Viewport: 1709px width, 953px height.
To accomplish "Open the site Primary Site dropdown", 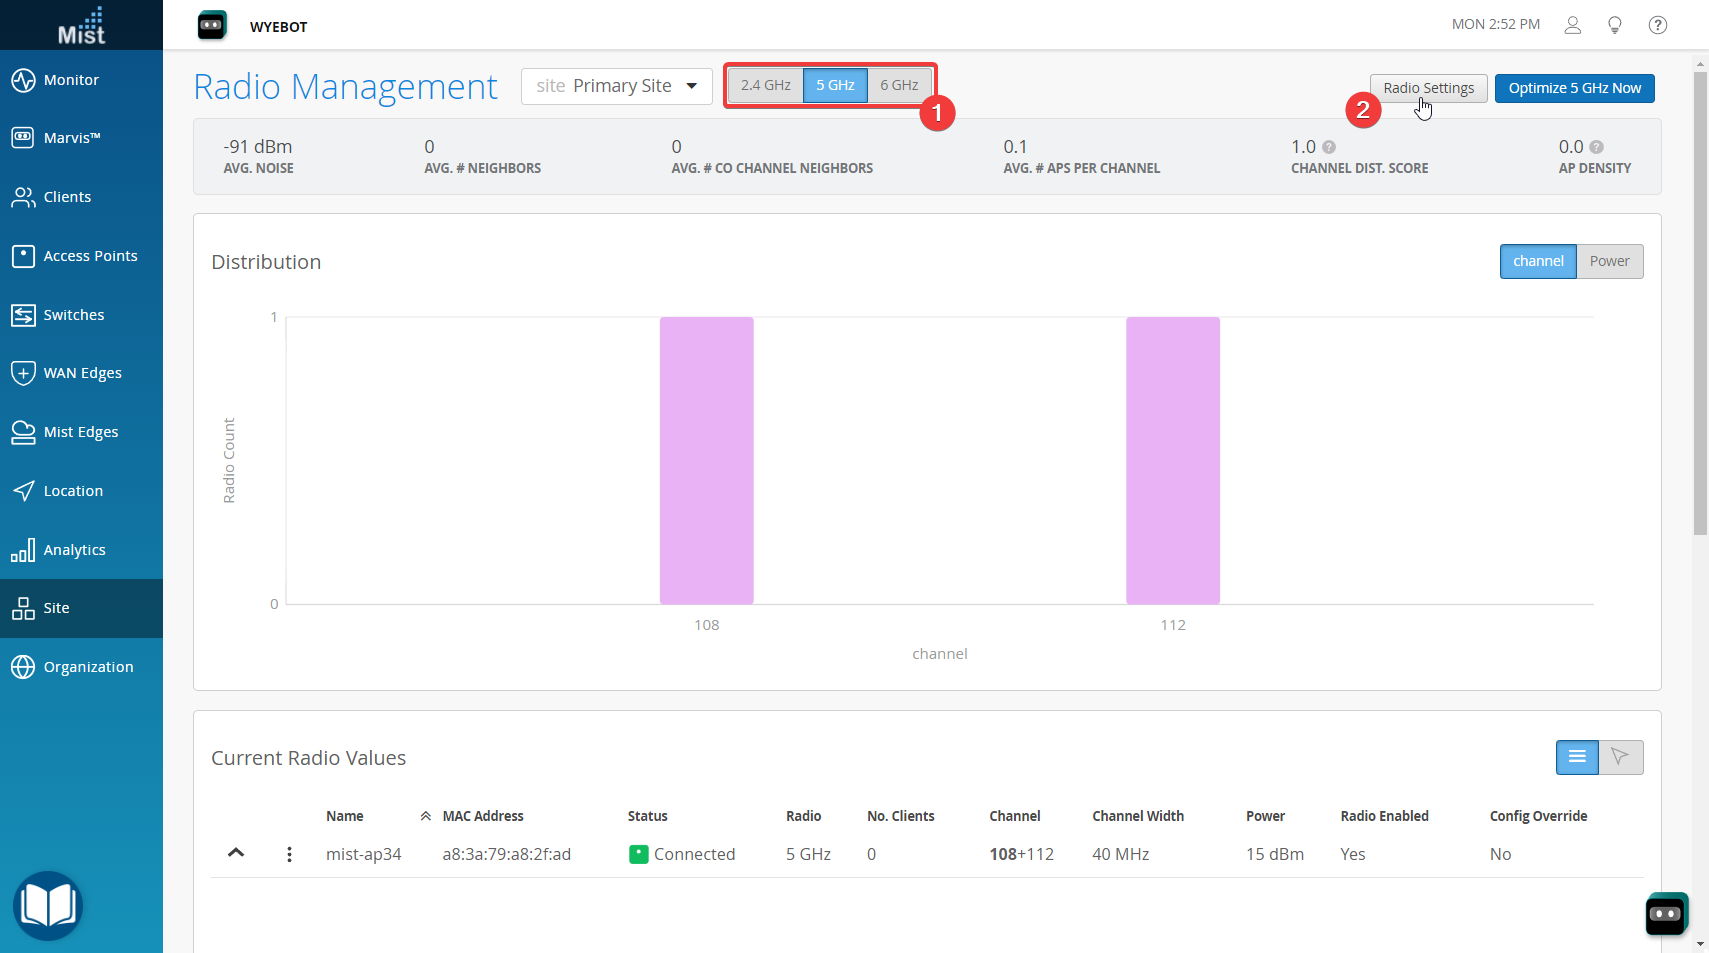I will (x=617, y=86).
